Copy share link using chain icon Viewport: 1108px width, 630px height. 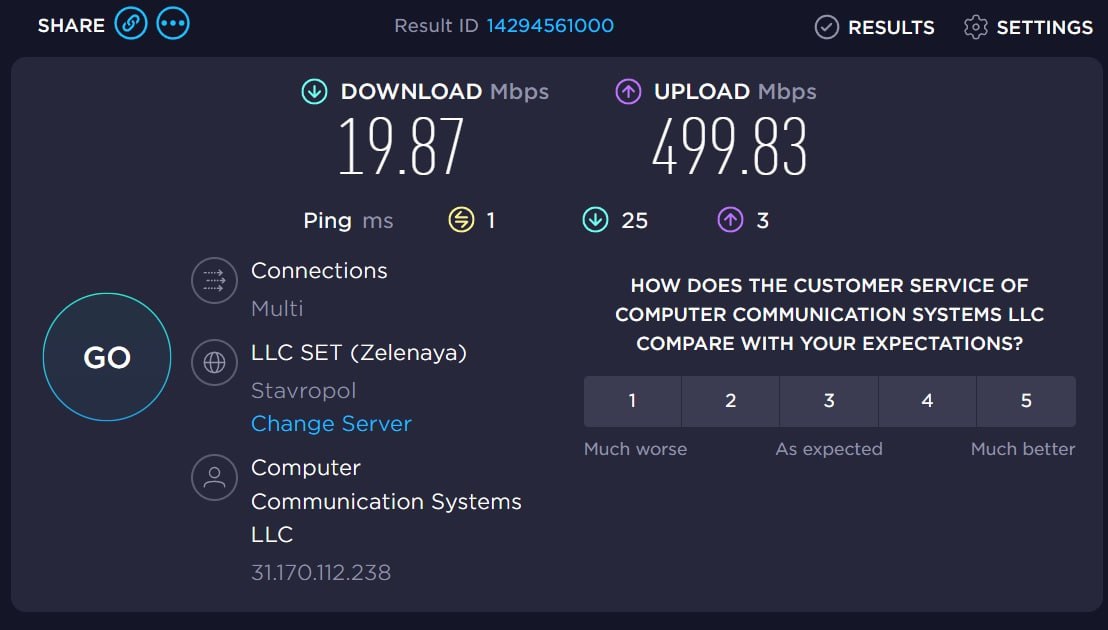click(131, 24)
